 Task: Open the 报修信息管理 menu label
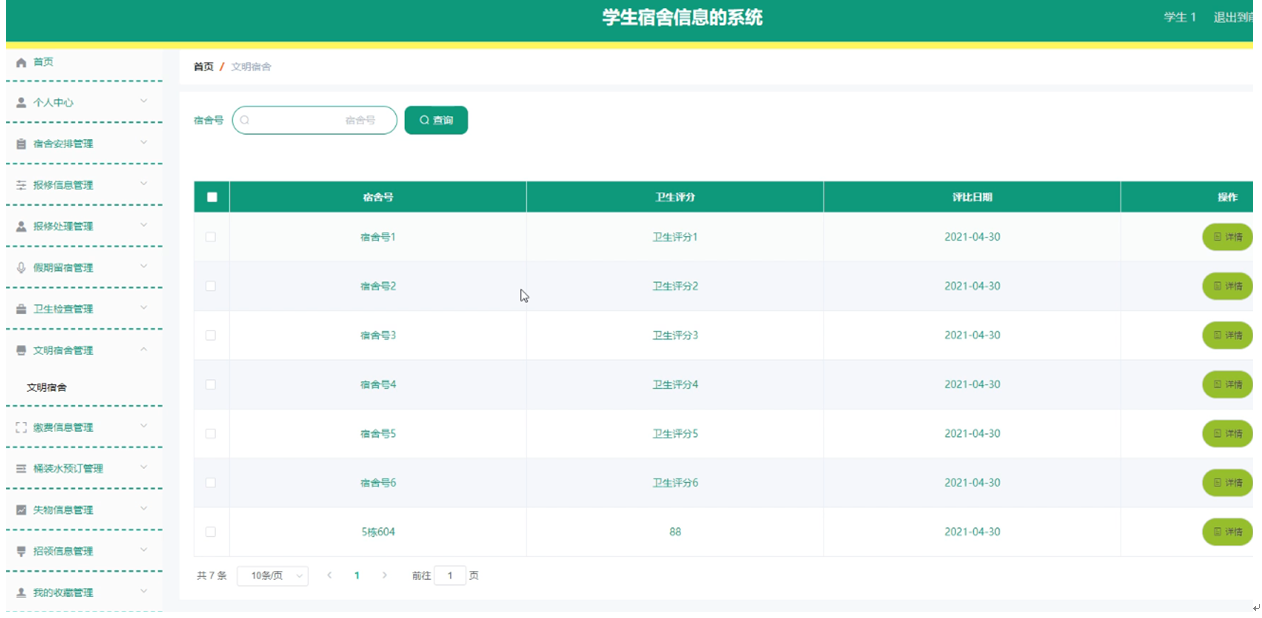(63, 185)
